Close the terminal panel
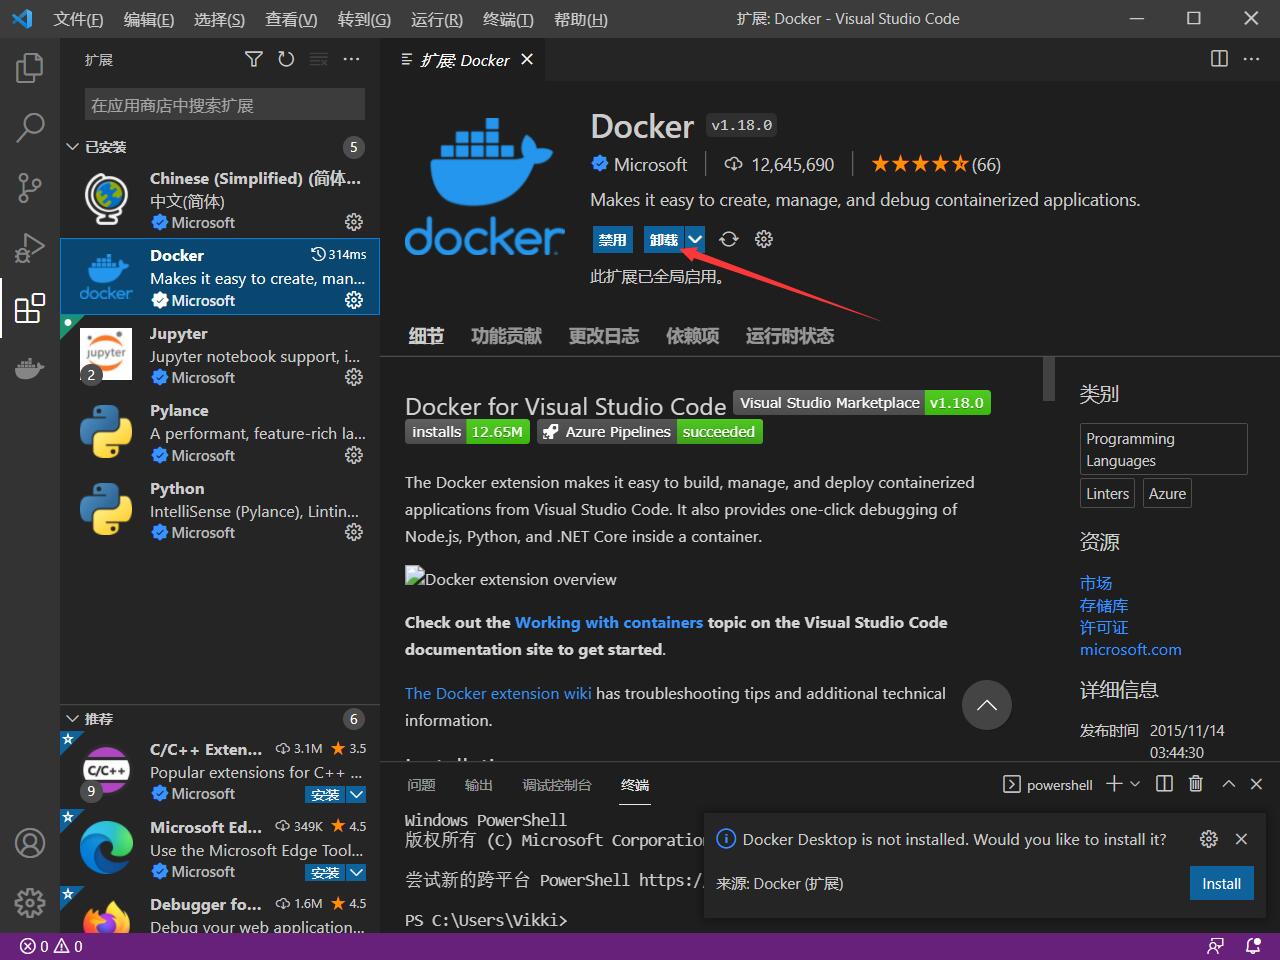This screenshot has height=960, width=1280. (1257, 784)
